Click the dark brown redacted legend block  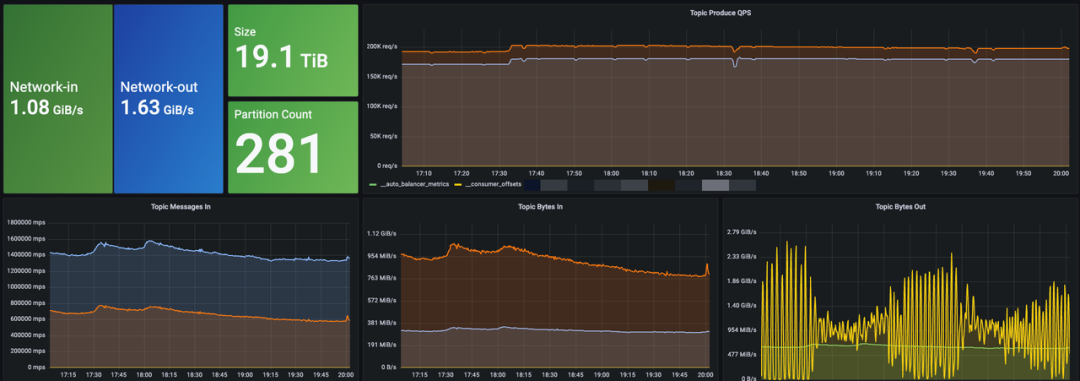pos(661,185)
